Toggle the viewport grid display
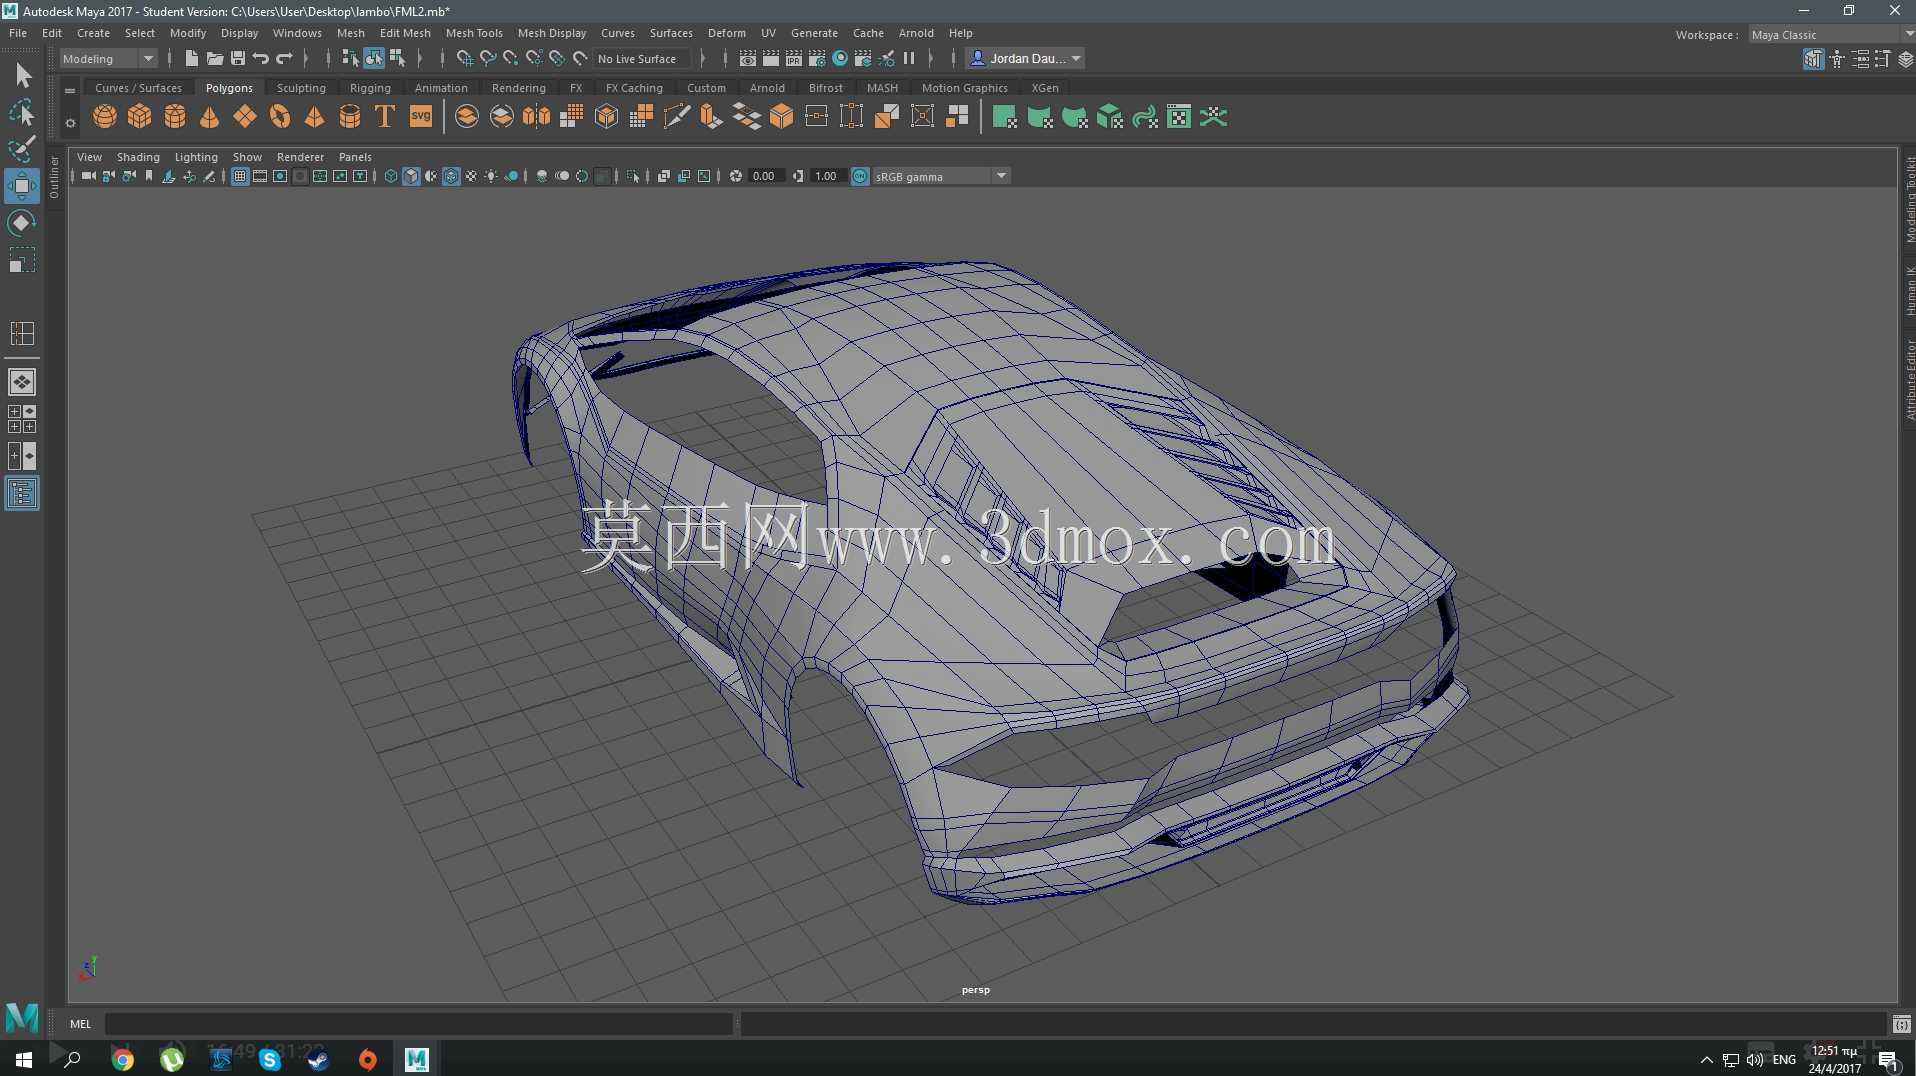The width and height of the screenshot is (1916, 1076). point(240,176)
